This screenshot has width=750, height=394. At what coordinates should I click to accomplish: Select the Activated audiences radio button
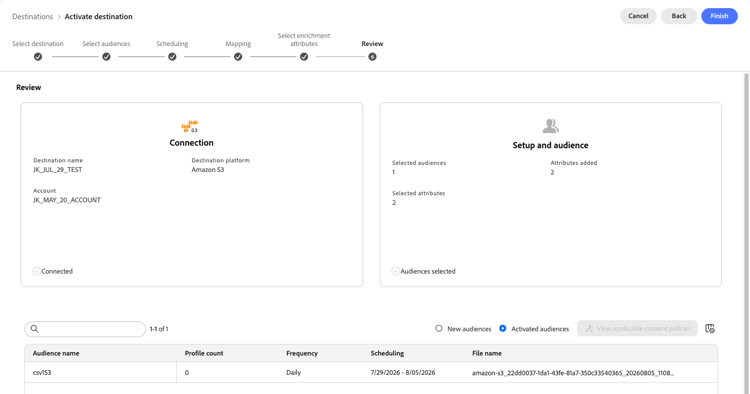(503, 328)
